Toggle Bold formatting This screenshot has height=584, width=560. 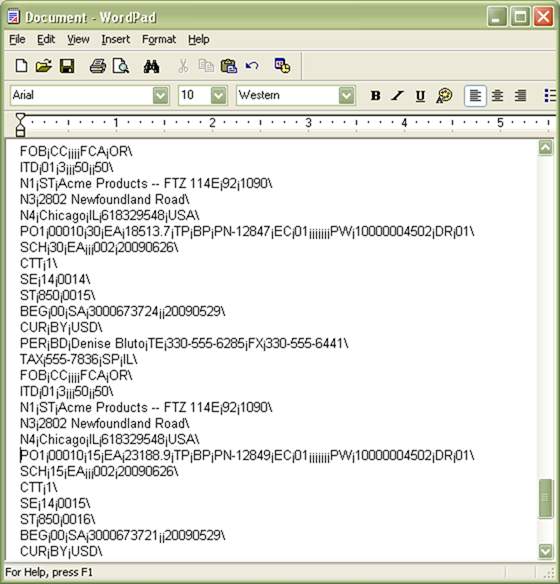[x=375, y=96]
